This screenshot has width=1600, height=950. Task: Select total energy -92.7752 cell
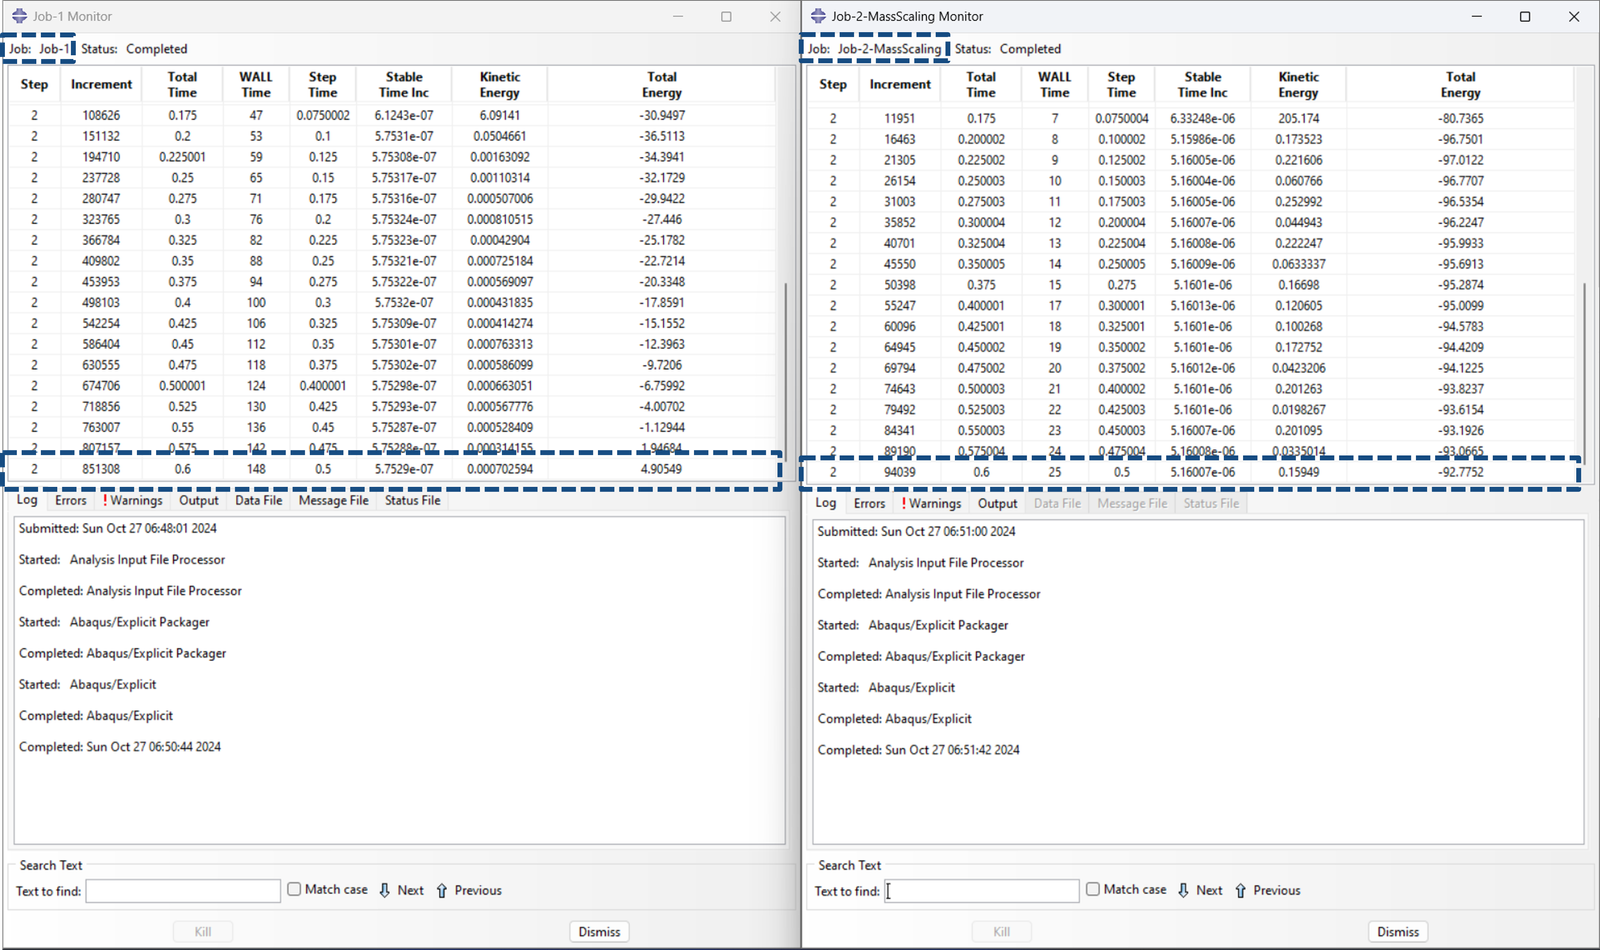[x=1461, y=472]
